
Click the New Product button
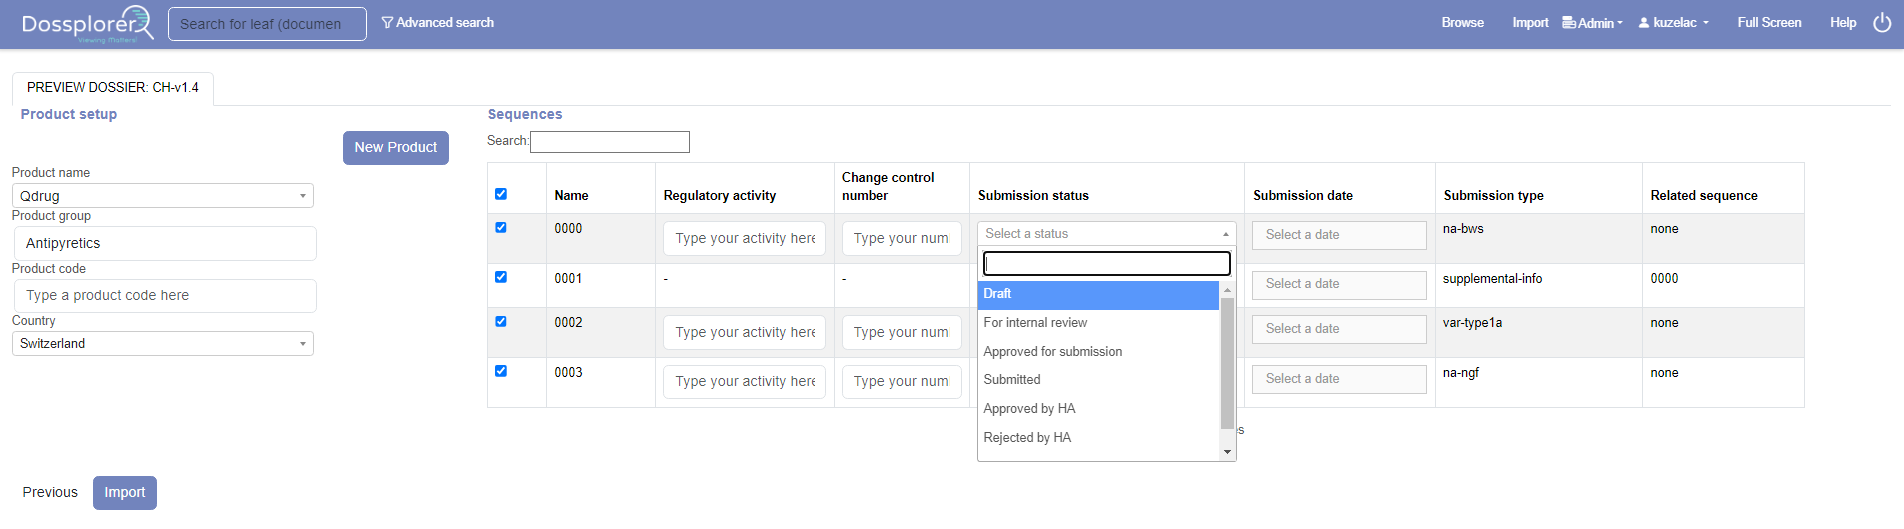395,148
